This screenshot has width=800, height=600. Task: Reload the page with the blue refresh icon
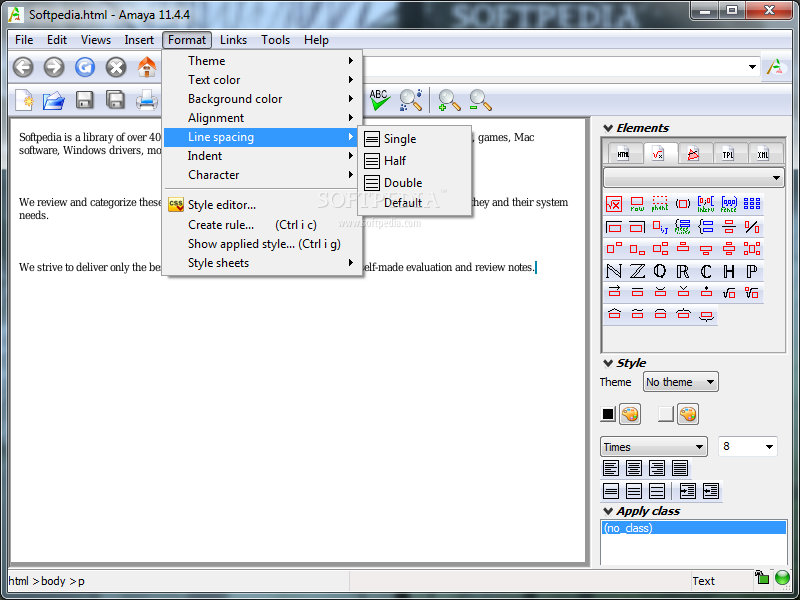coord(85,67)
